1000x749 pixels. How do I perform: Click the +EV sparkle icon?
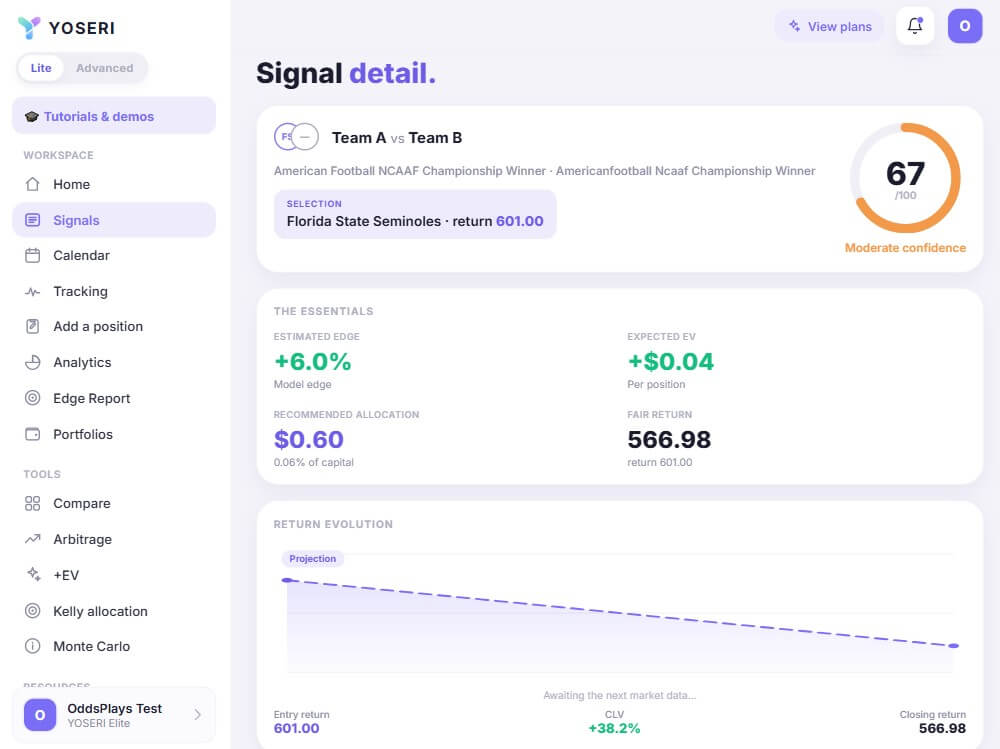34,574
